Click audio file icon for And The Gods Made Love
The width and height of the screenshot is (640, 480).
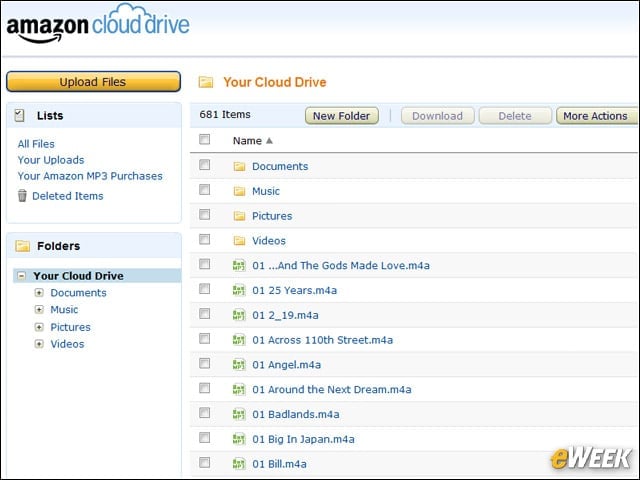click(x=239, y=266)
